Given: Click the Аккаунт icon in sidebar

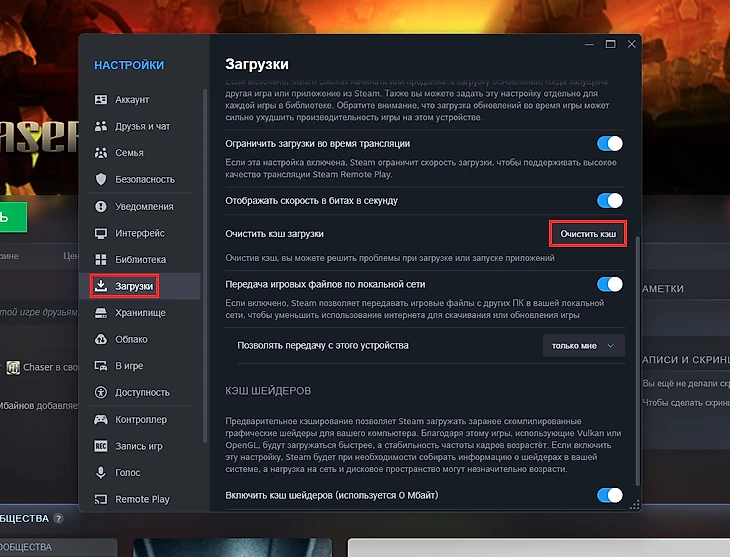Looking at the screenshot, I should [101, 100].
